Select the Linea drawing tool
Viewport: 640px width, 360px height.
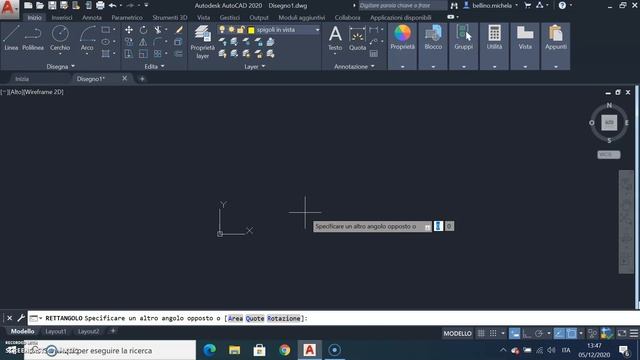(x=11, y=38)
